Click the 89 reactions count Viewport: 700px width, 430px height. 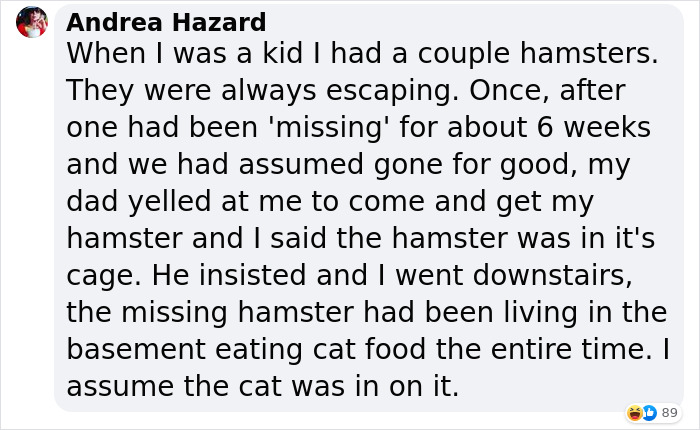point(670,412)
